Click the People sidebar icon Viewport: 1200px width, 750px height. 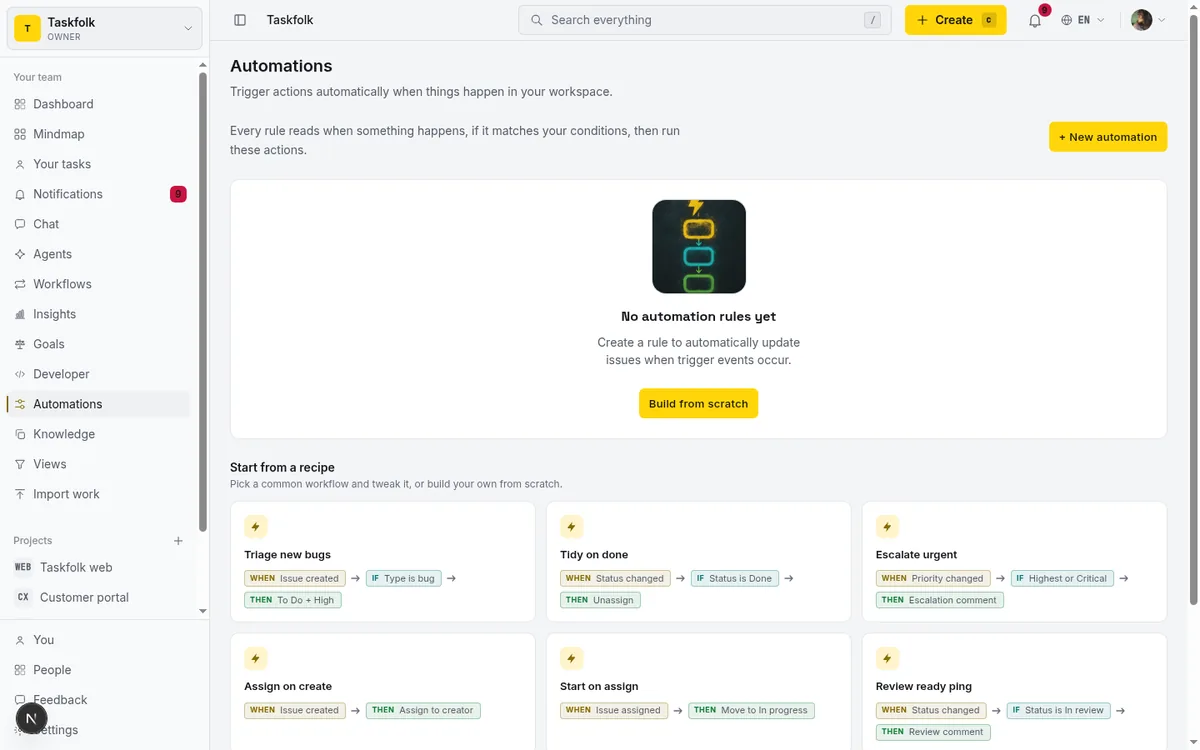point(20,670)
